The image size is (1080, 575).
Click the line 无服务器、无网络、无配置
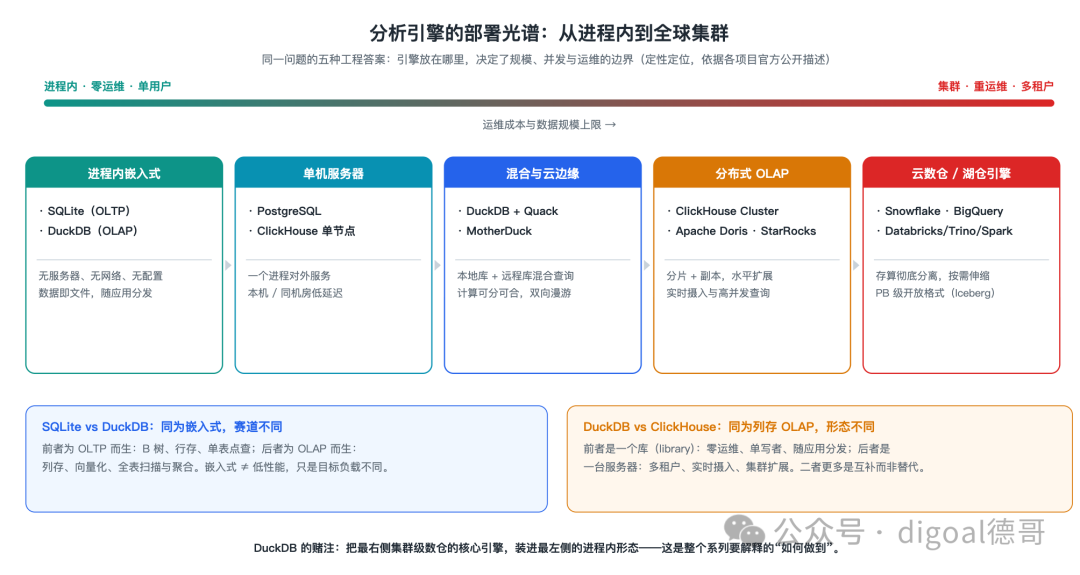pos(101,275)
